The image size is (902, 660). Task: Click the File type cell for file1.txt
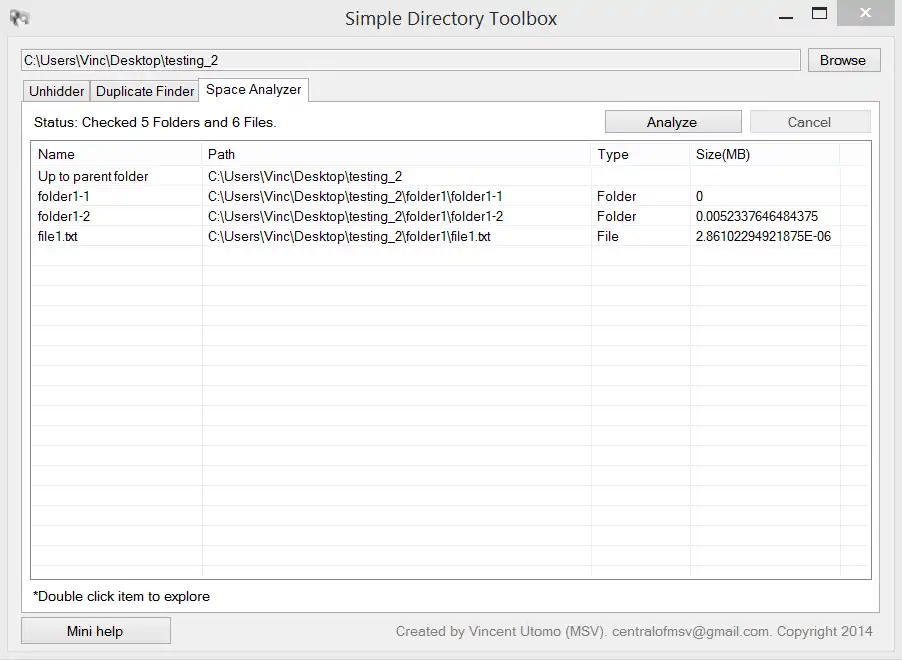(x=607, y=236)
